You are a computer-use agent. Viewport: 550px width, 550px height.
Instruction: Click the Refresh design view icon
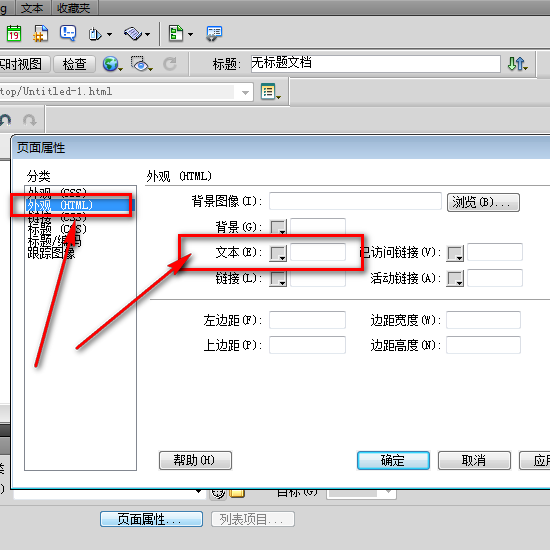(170, 64)
